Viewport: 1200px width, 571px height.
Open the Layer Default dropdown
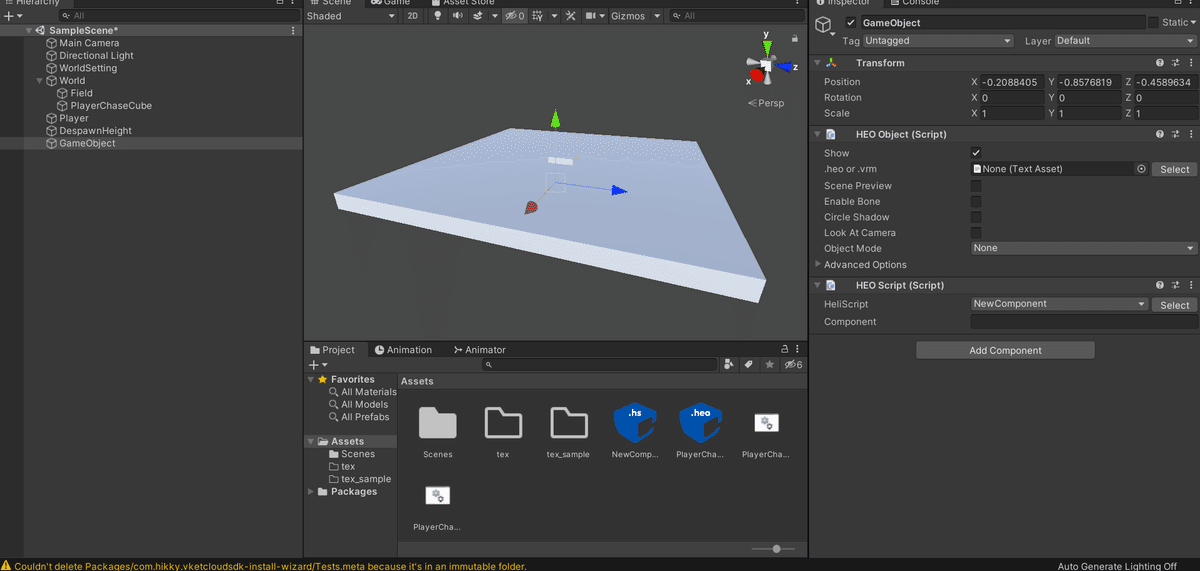coord(1124,41)
